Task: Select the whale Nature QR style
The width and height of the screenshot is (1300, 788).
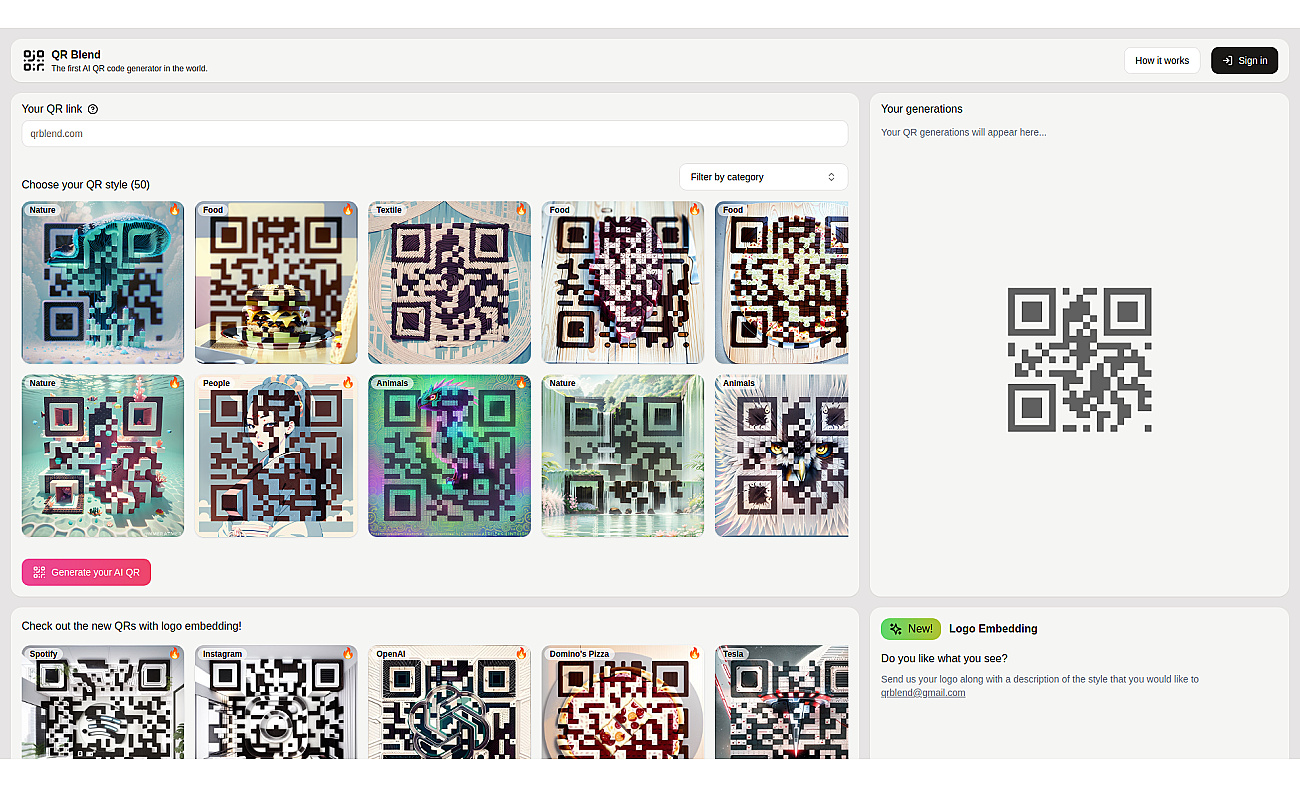Action: pos(103,282)
